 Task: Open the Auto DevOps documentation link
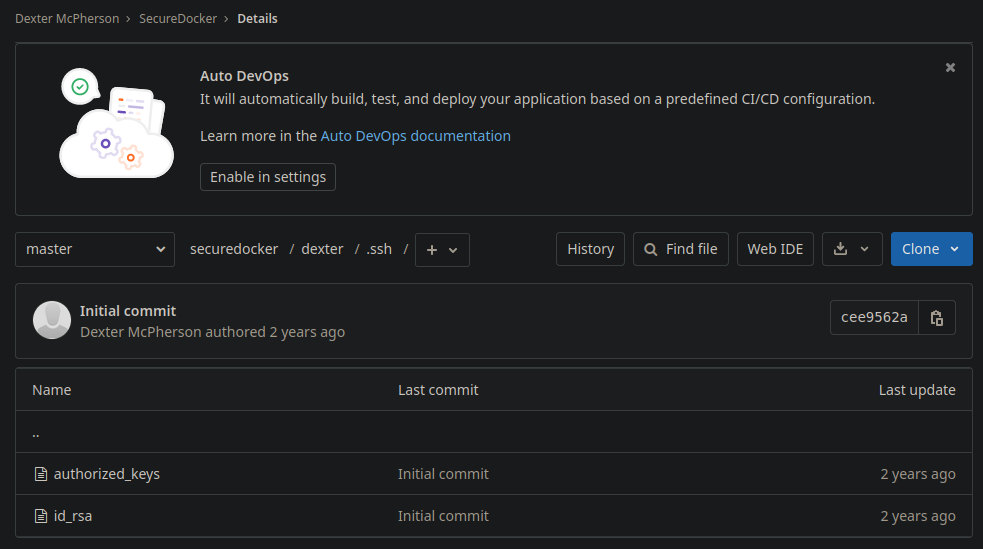415,136
